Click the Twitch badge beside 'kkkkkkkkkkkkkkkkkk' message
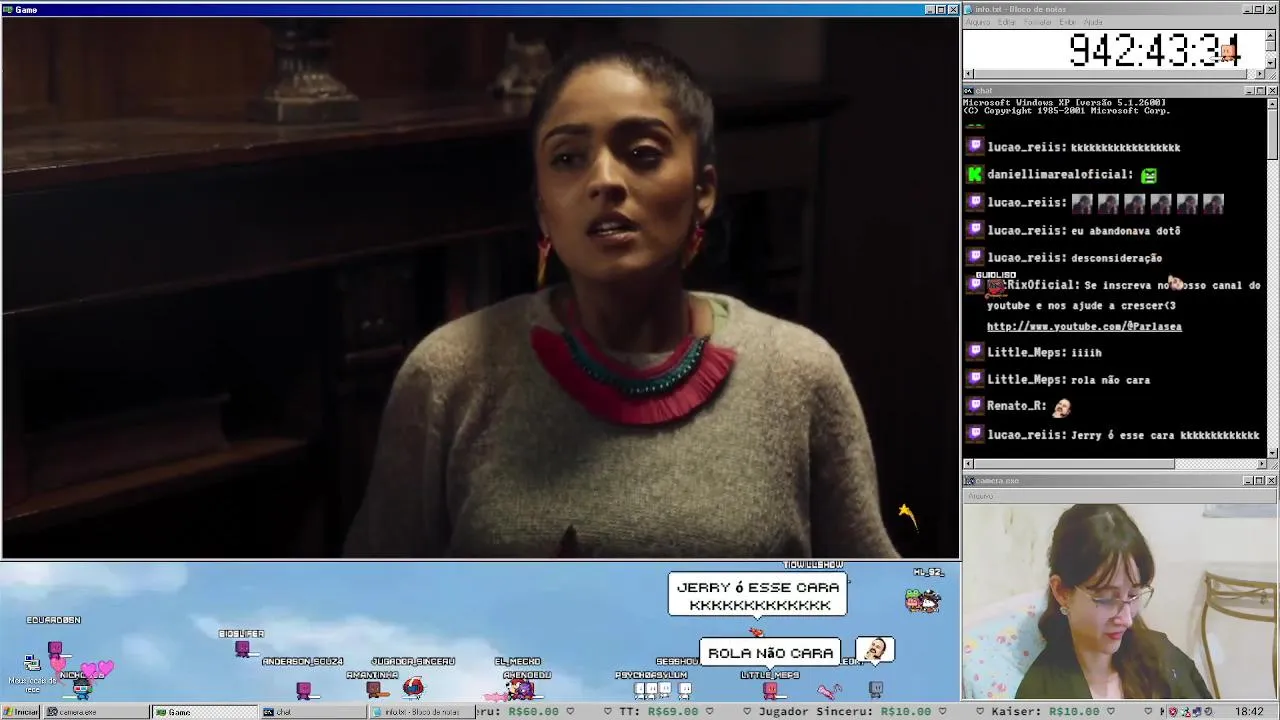1280x720 pixels. (975, 146)
